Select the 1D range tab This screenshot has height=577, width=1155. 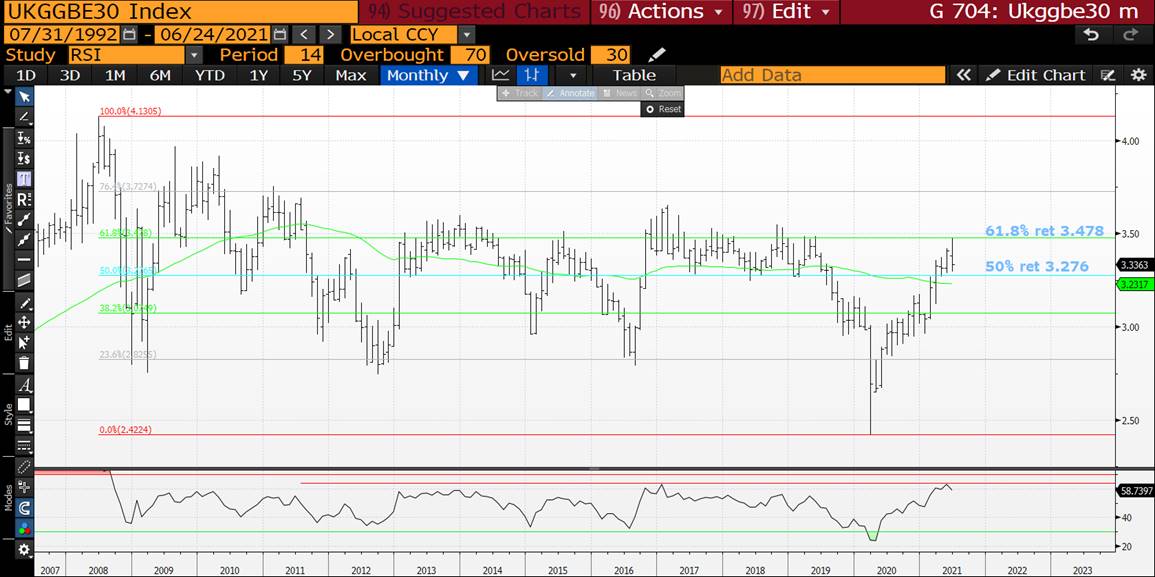coord(27,75)
